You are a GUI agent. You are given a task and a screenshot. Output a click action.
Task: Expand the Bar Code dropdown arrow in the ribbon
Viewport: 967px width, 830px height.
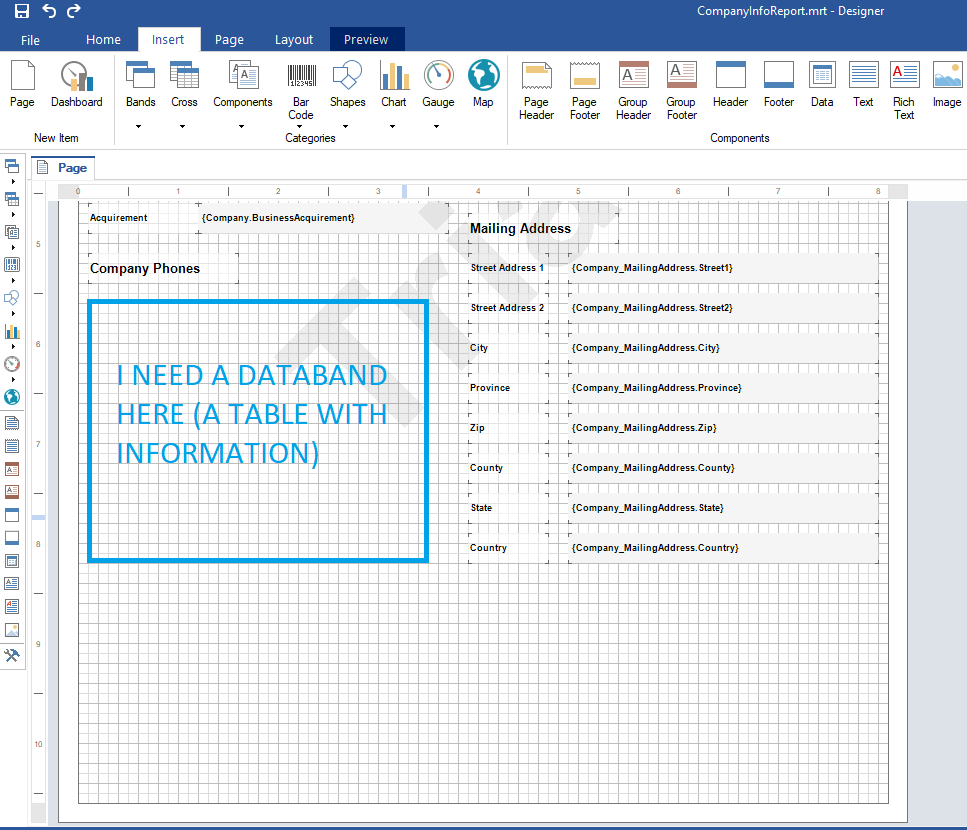[300, 126]
